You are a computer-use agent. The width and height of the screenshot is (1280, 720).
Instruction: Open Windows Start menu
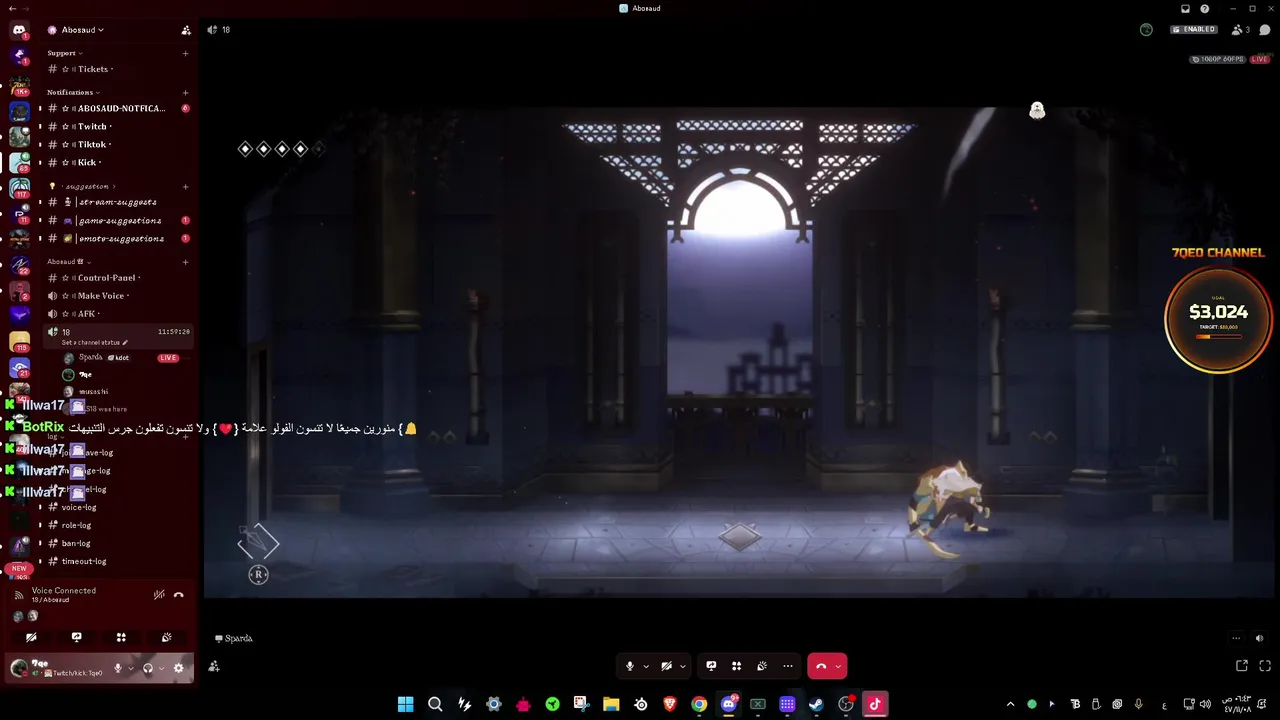click(405, 704)
